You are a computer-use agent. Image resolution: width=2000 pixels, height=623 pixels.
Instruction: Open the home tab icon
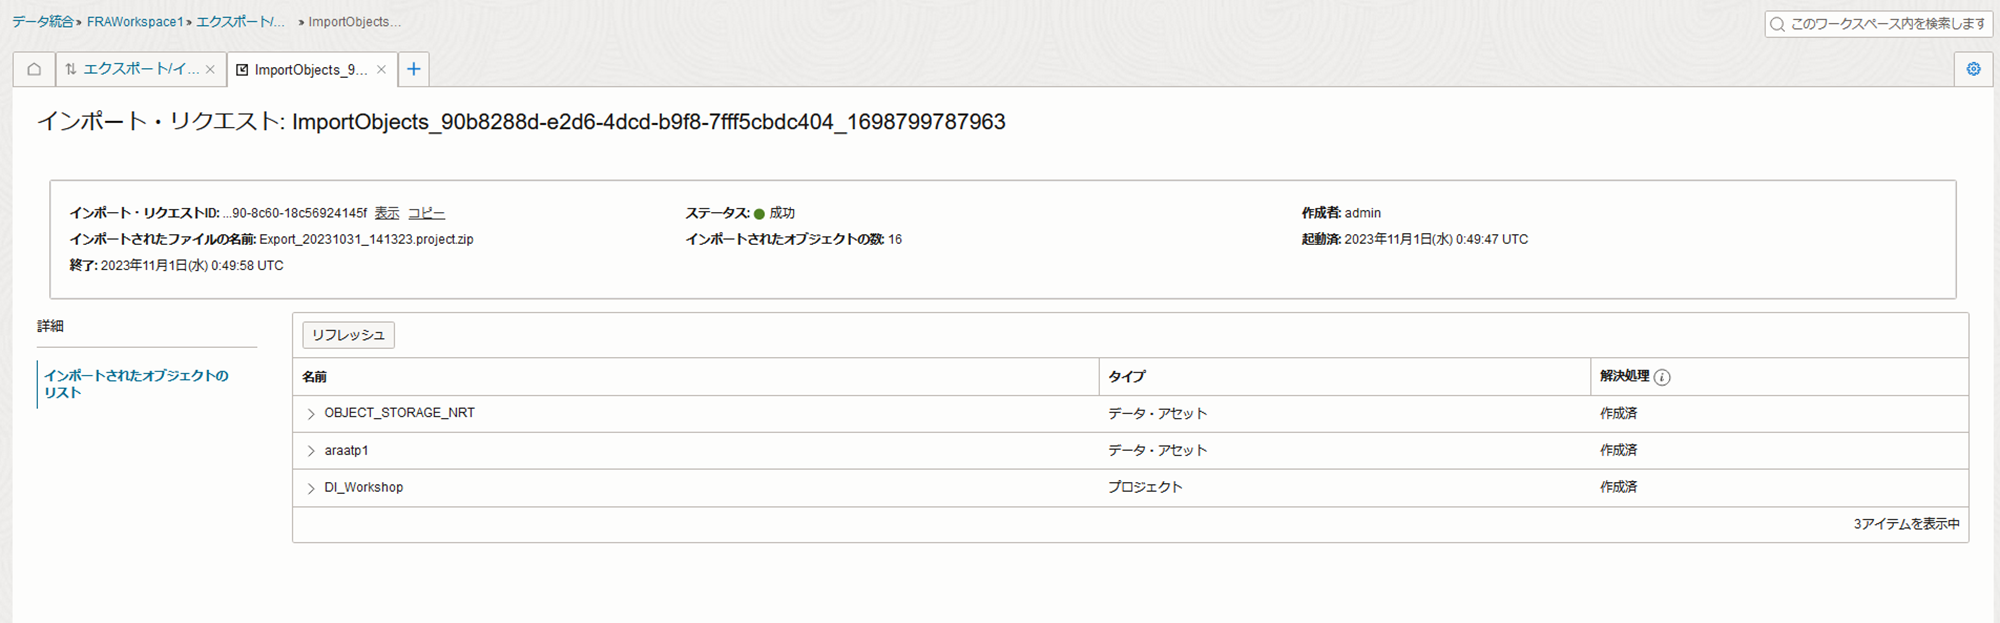click(x=34, y=69)
